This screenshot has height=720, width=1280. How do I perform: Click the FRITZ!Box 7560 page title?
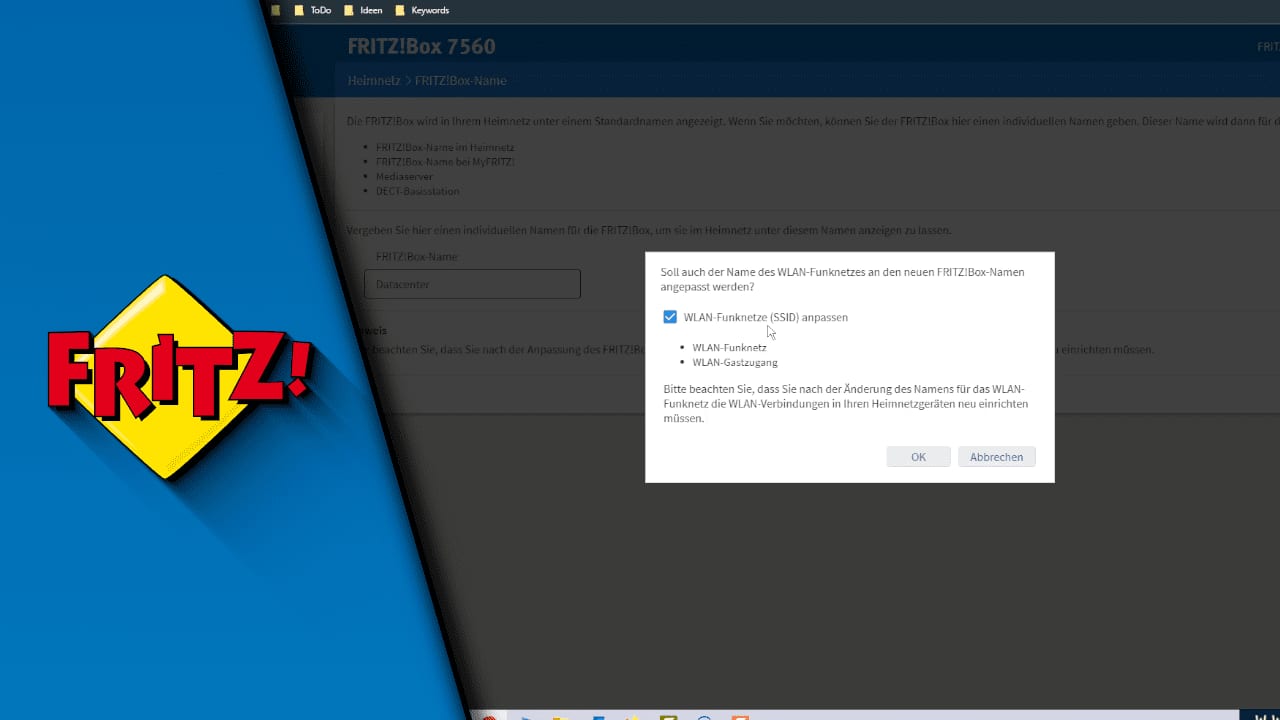421,47
